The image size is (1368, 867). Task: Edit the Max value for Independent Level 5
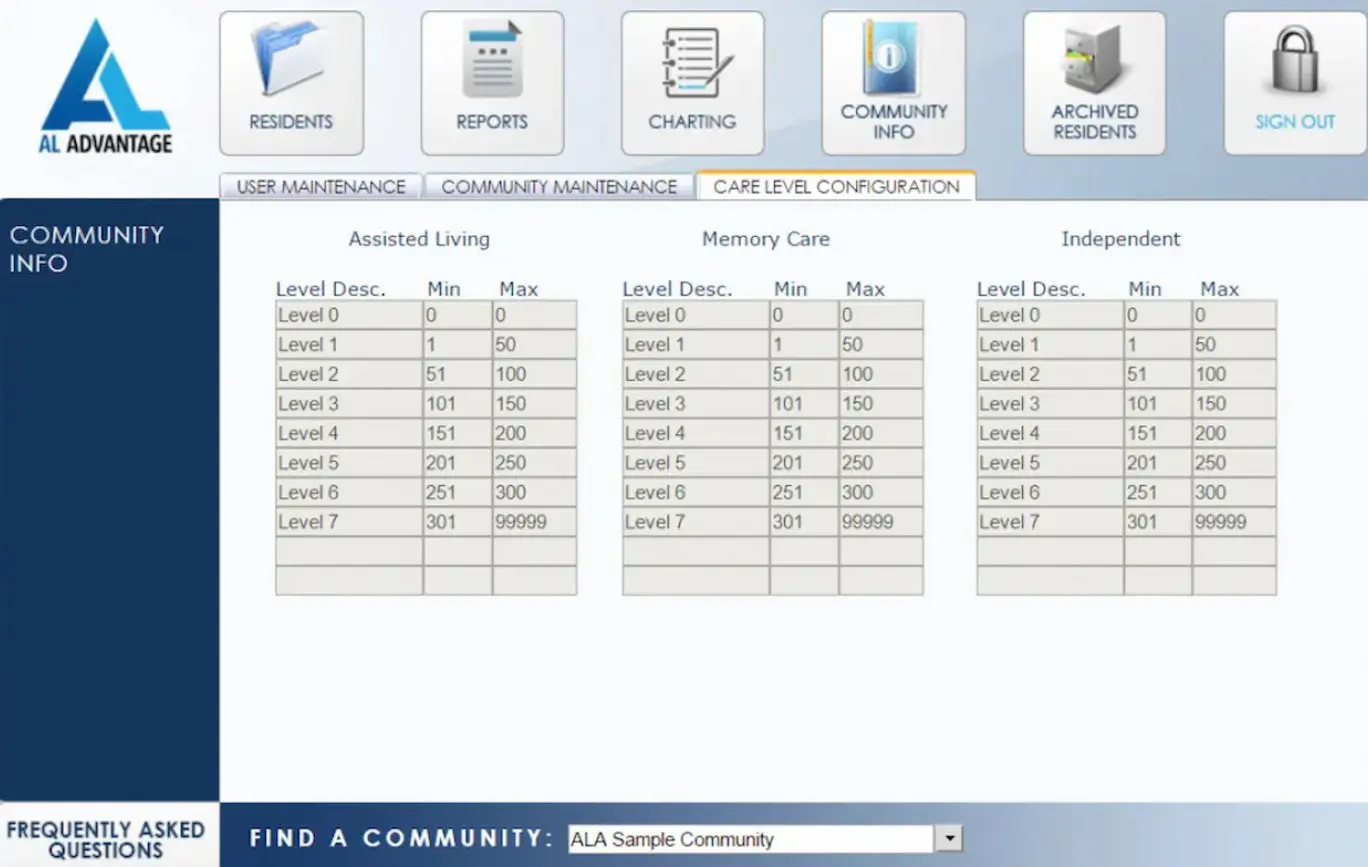1234,462
